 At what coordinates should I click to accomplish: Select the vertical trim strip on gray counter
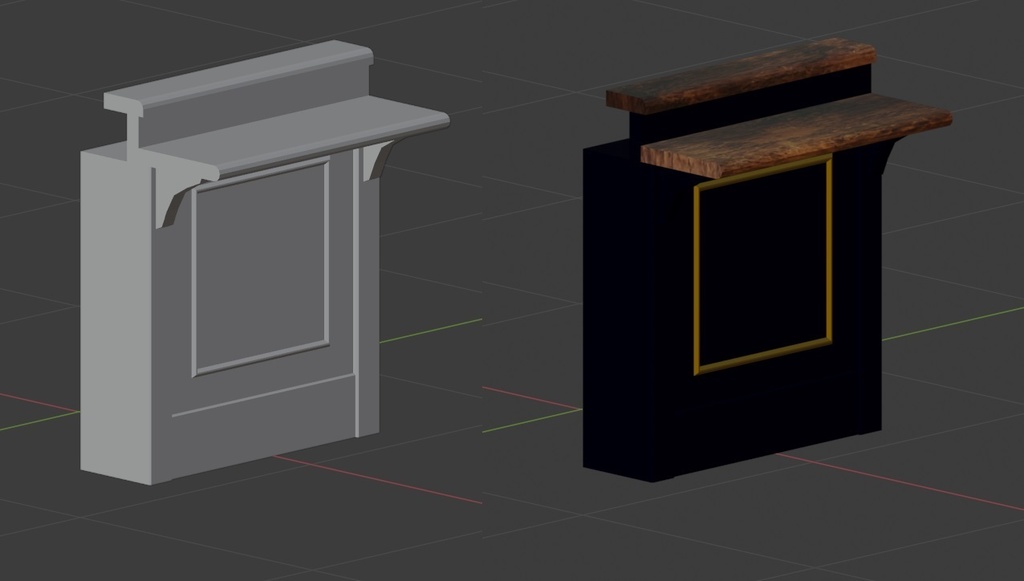(x=357, y=290)
